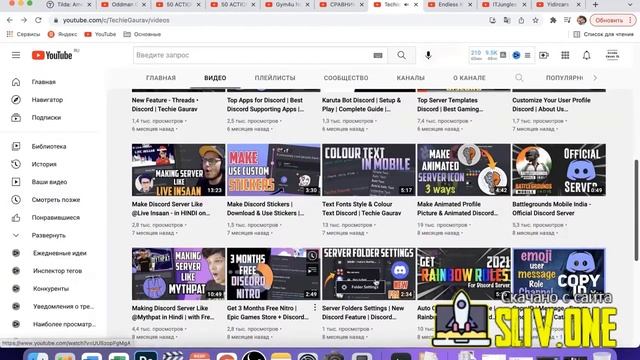The width and height of the screenshot is (640, 360).
Task: Switch to the ПЛЕЙЛИСТЫ tab
Action: tap(275, 78)
